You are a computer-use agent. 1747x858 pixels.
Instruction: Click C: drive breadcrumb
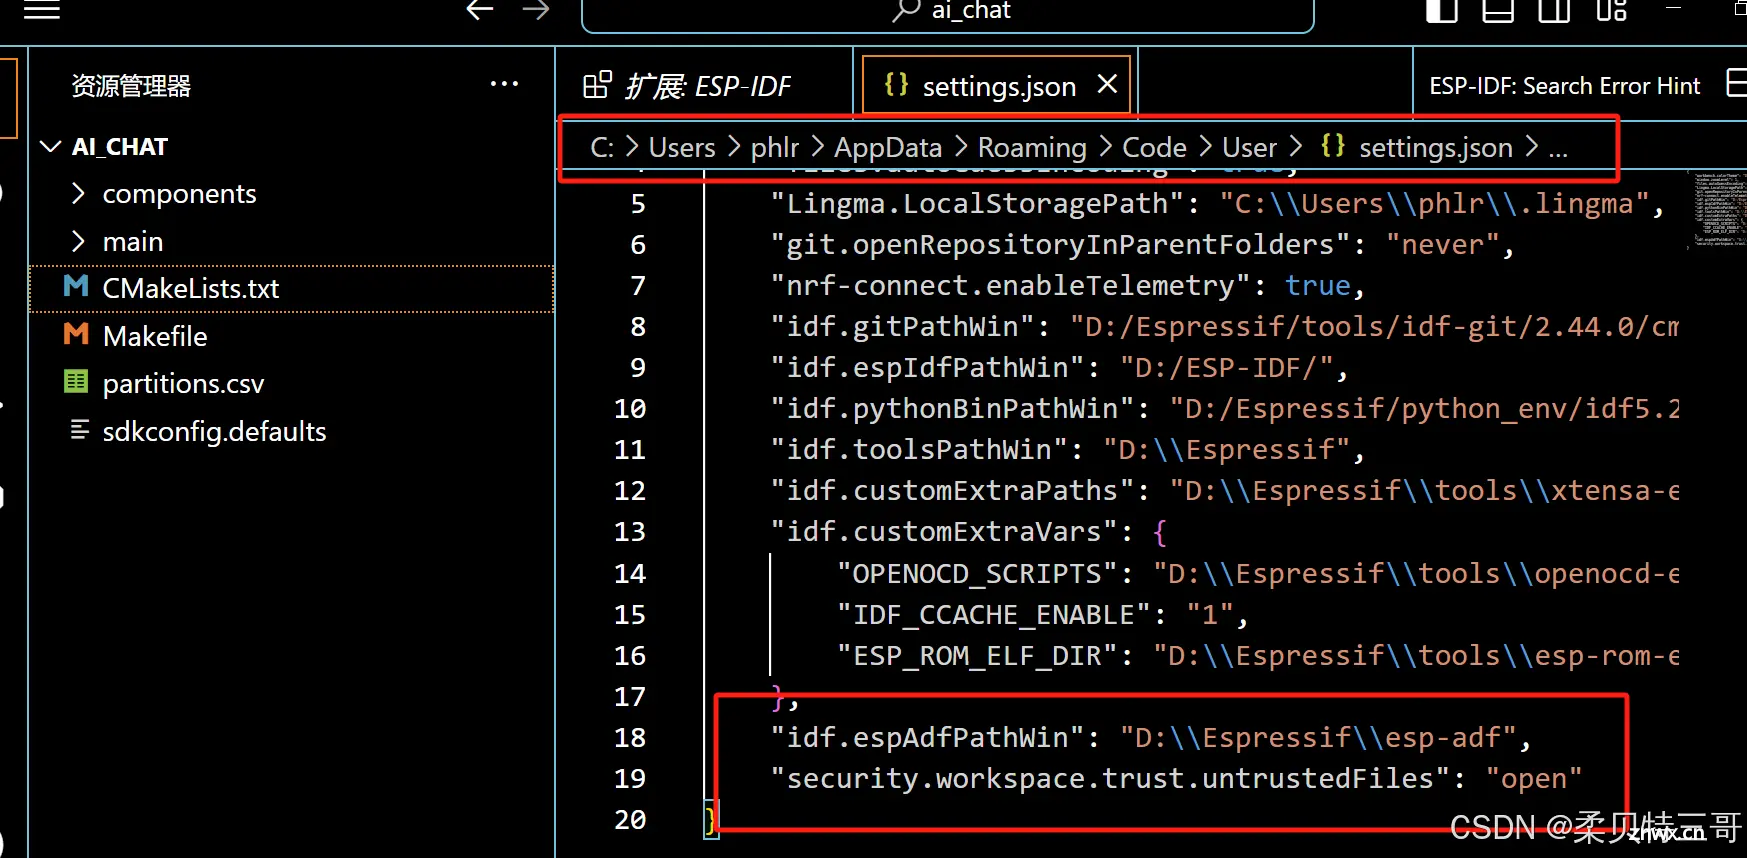pyautogui.click(x=602, y=148)
